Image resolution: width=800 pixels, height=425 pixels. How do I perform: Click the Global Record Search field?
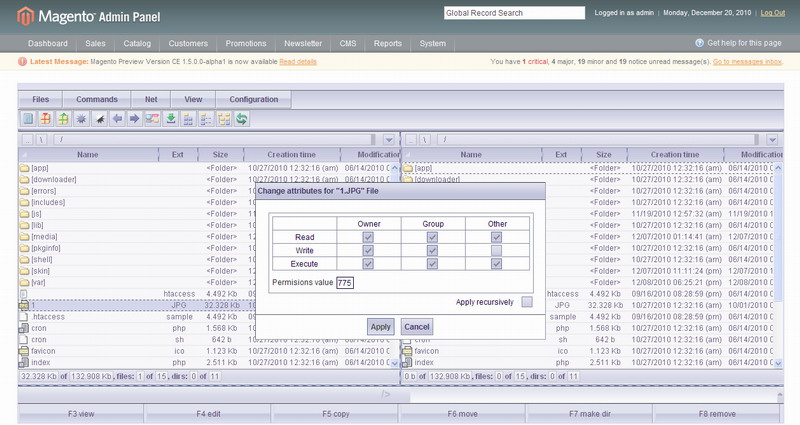[x=514, y=13]
